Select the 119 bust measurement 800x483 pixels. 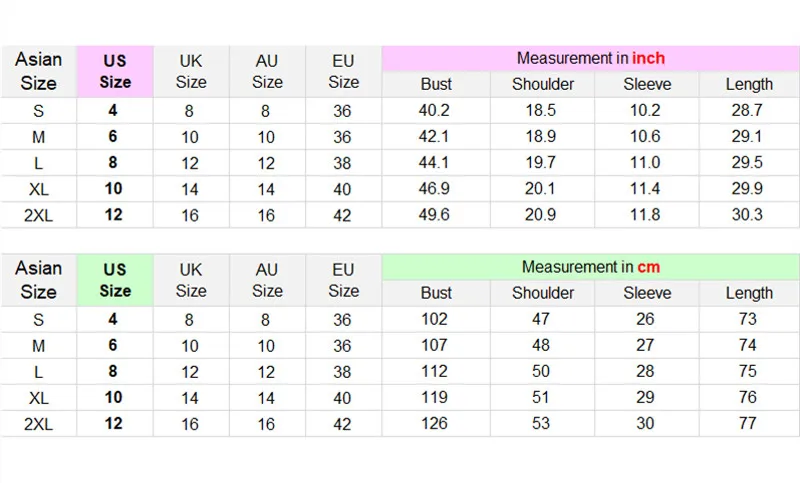pyautogui.click(x=436, y=398)
